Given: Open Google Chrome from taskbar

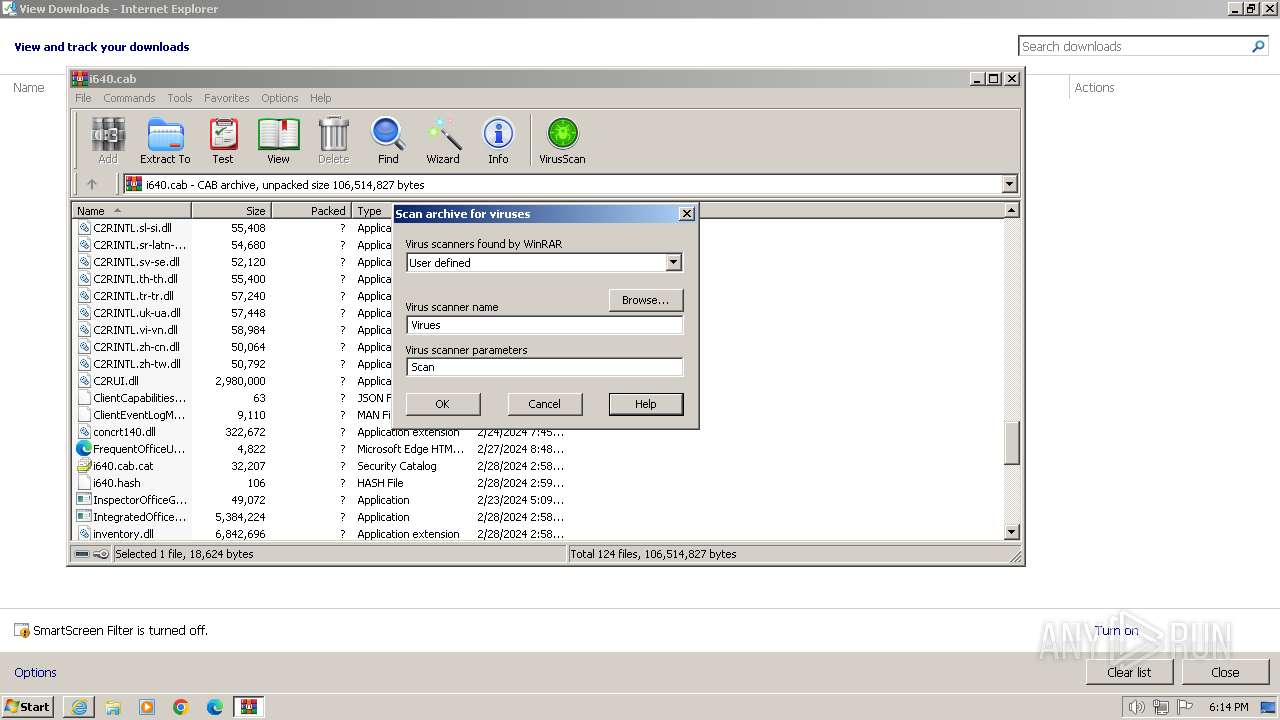Looking at the screenshot, I should pos(181,707).
